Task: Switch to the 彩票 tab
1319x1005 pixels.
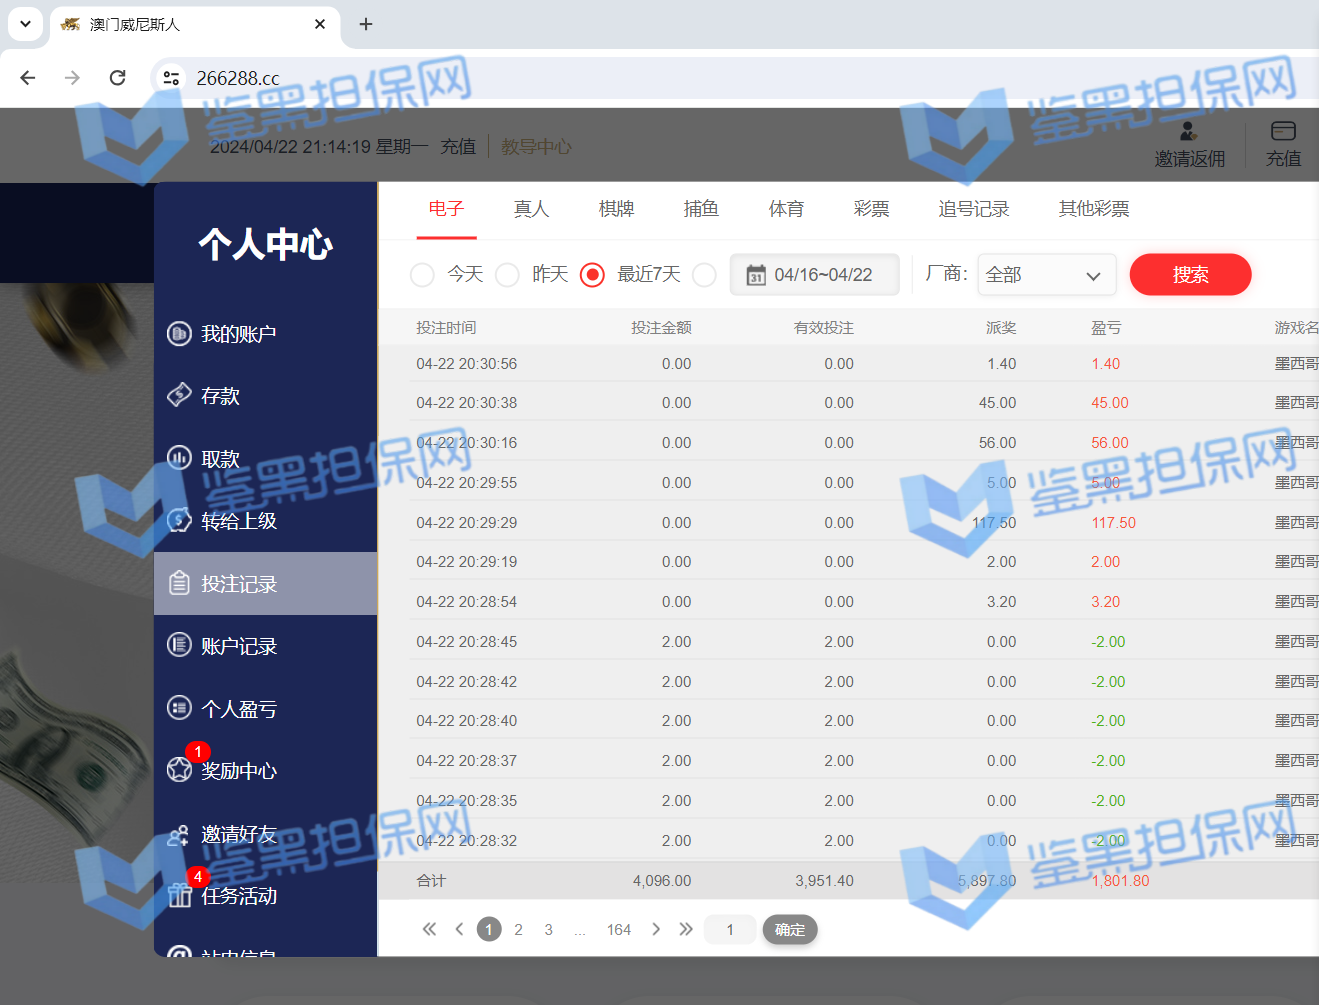Action: pos(871,209)
